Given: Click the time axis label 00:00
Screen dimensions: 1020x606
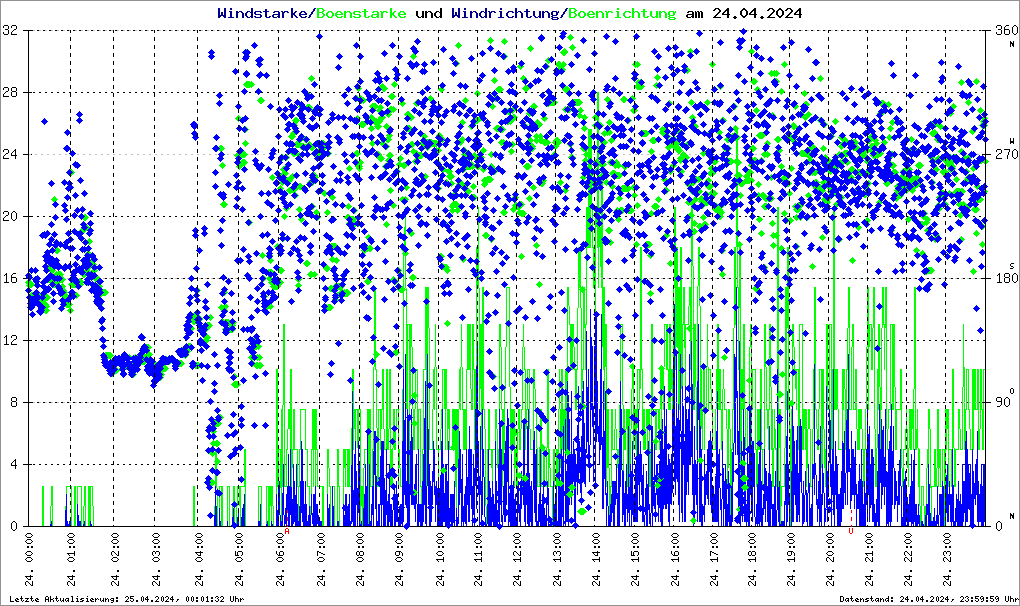Looking at the screenshot, I should pyautogui.click(x=30, y=559).
